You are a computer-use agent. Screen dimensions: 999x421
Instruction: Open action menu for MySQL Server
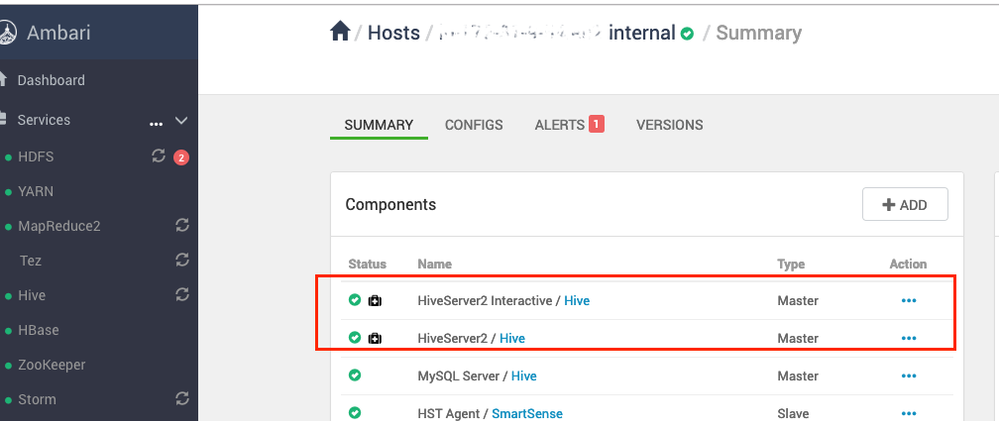pos(908,376)
